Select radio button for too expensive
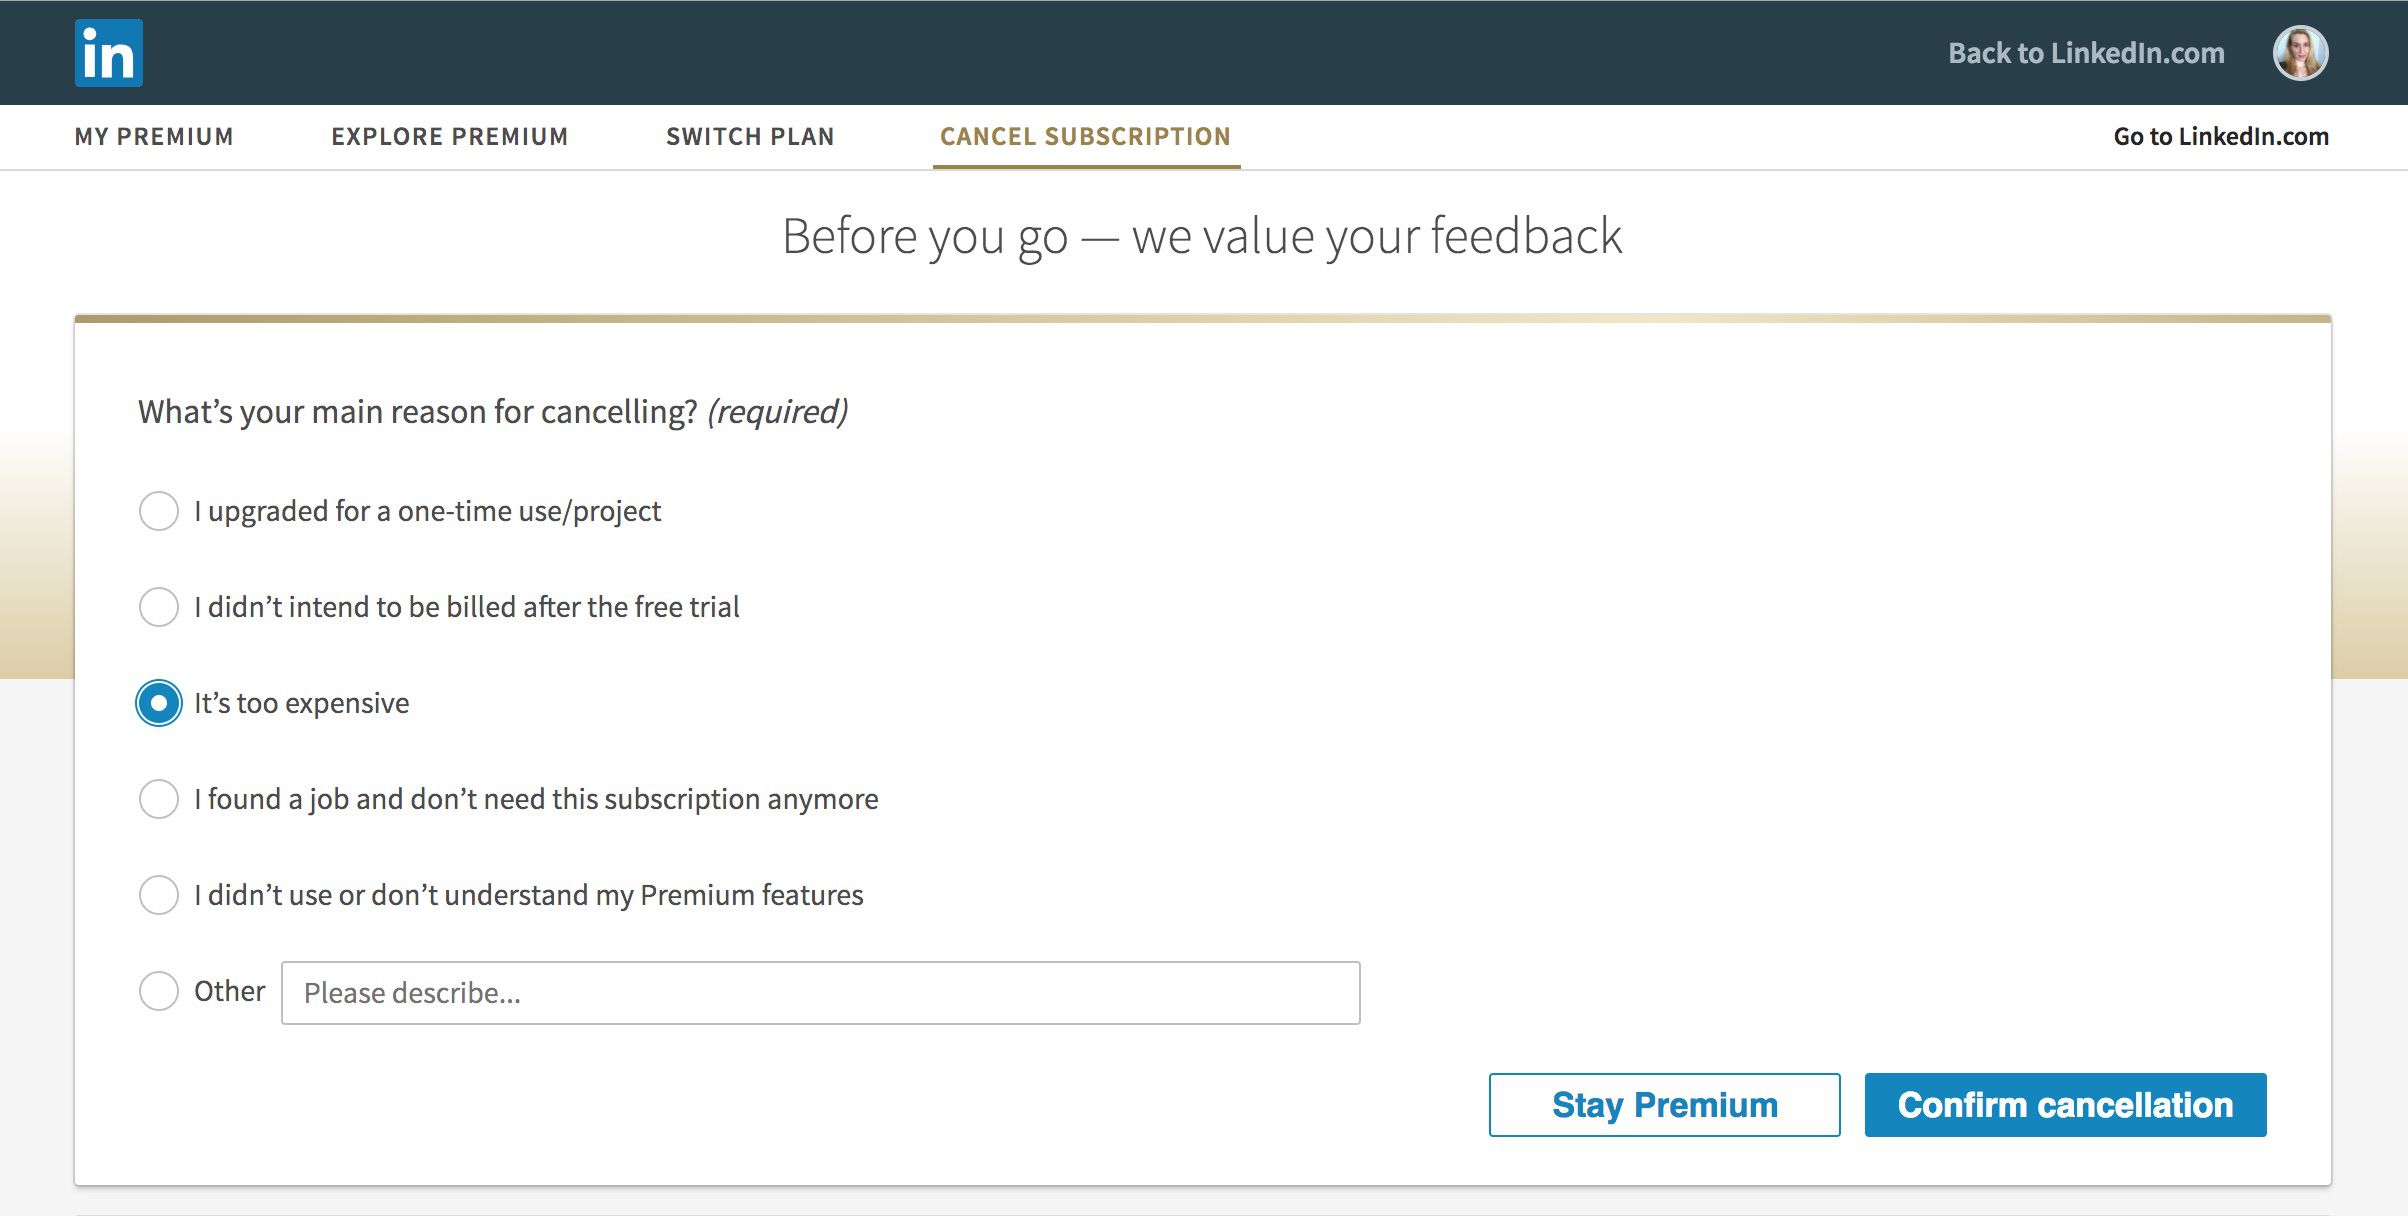This screenshot has width=2408, height=1216. pyautogui.click(x=160, y=701)
